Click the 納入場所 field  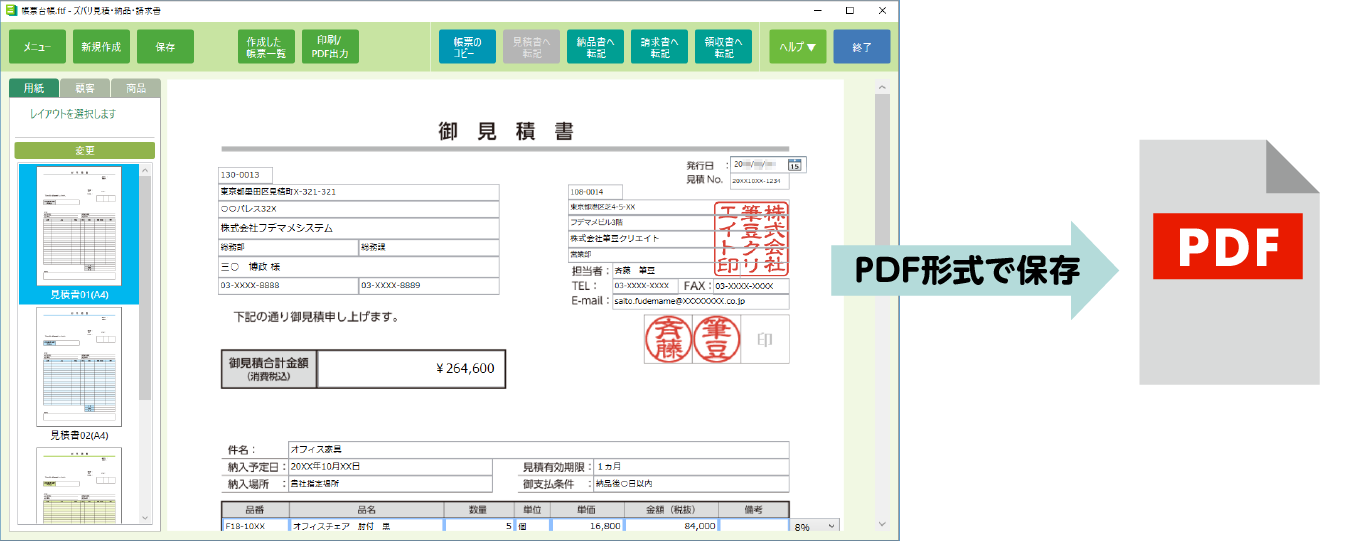coord(389,484)
